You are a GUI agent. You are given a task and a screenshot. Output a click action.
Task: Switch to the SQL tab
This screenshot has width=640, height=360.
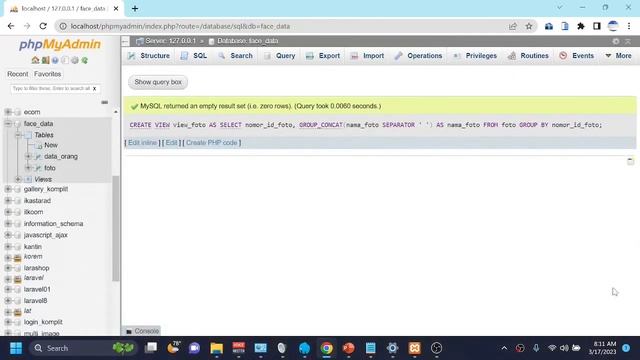[x=194, y=56]
